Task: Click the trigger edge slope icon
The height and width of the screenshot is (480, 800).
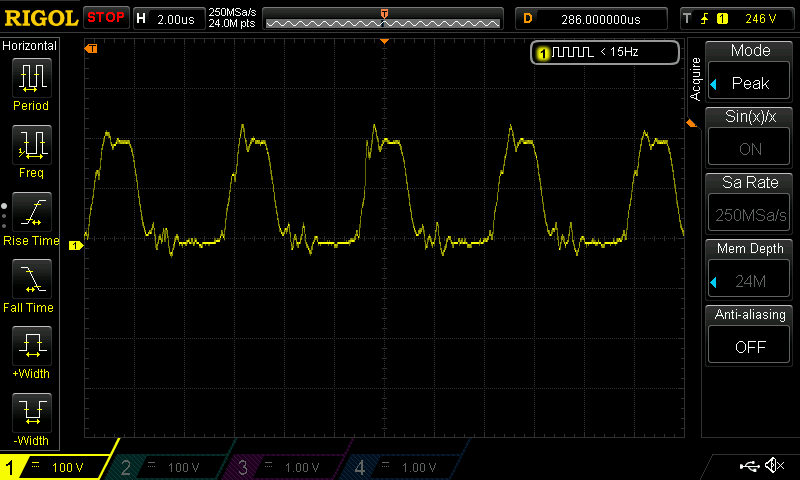Action: click(705, 19)
